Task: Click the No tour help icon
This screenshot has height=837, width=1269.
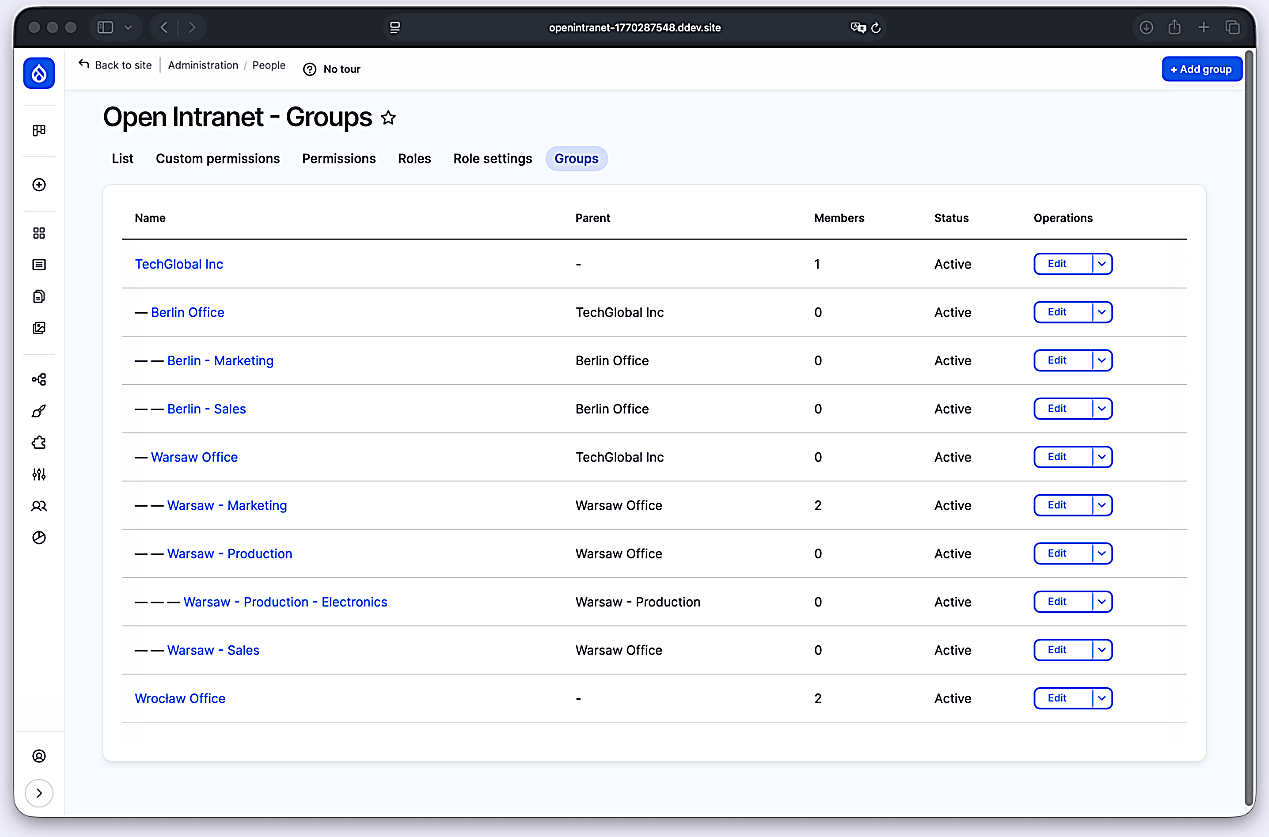Action: 310,69
